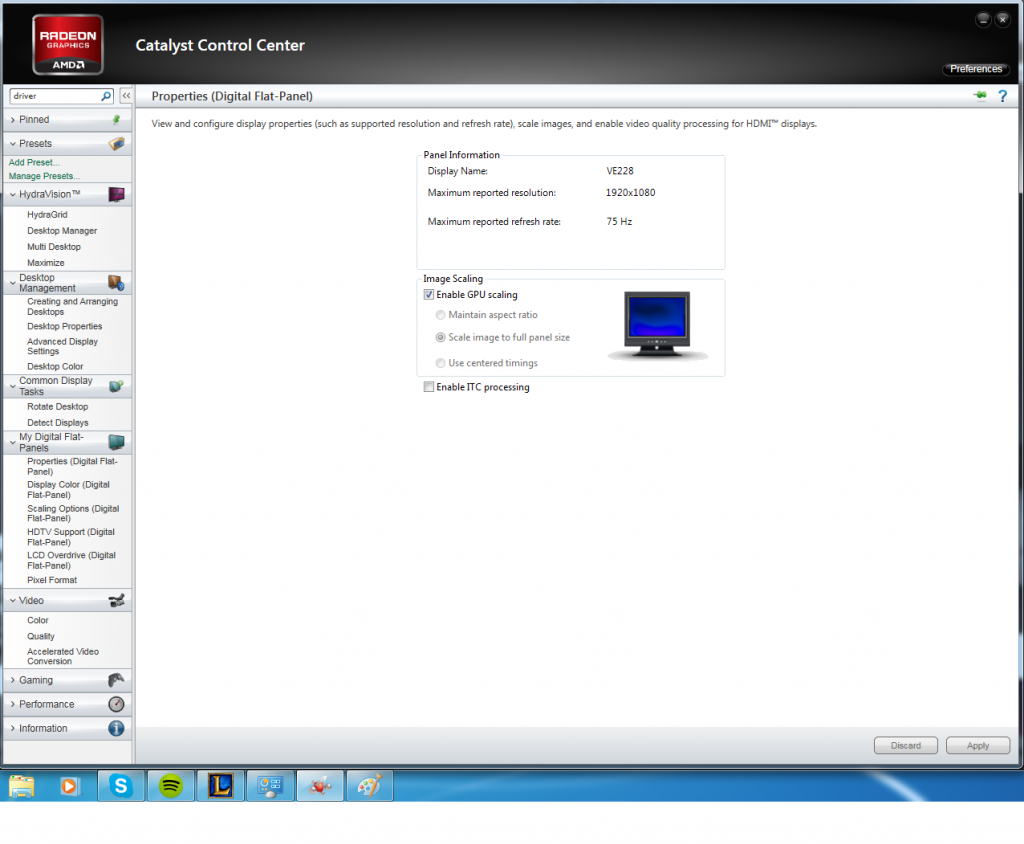Click the Performance gauge icon
1024x844 pixels.
(x=116, y=704)
